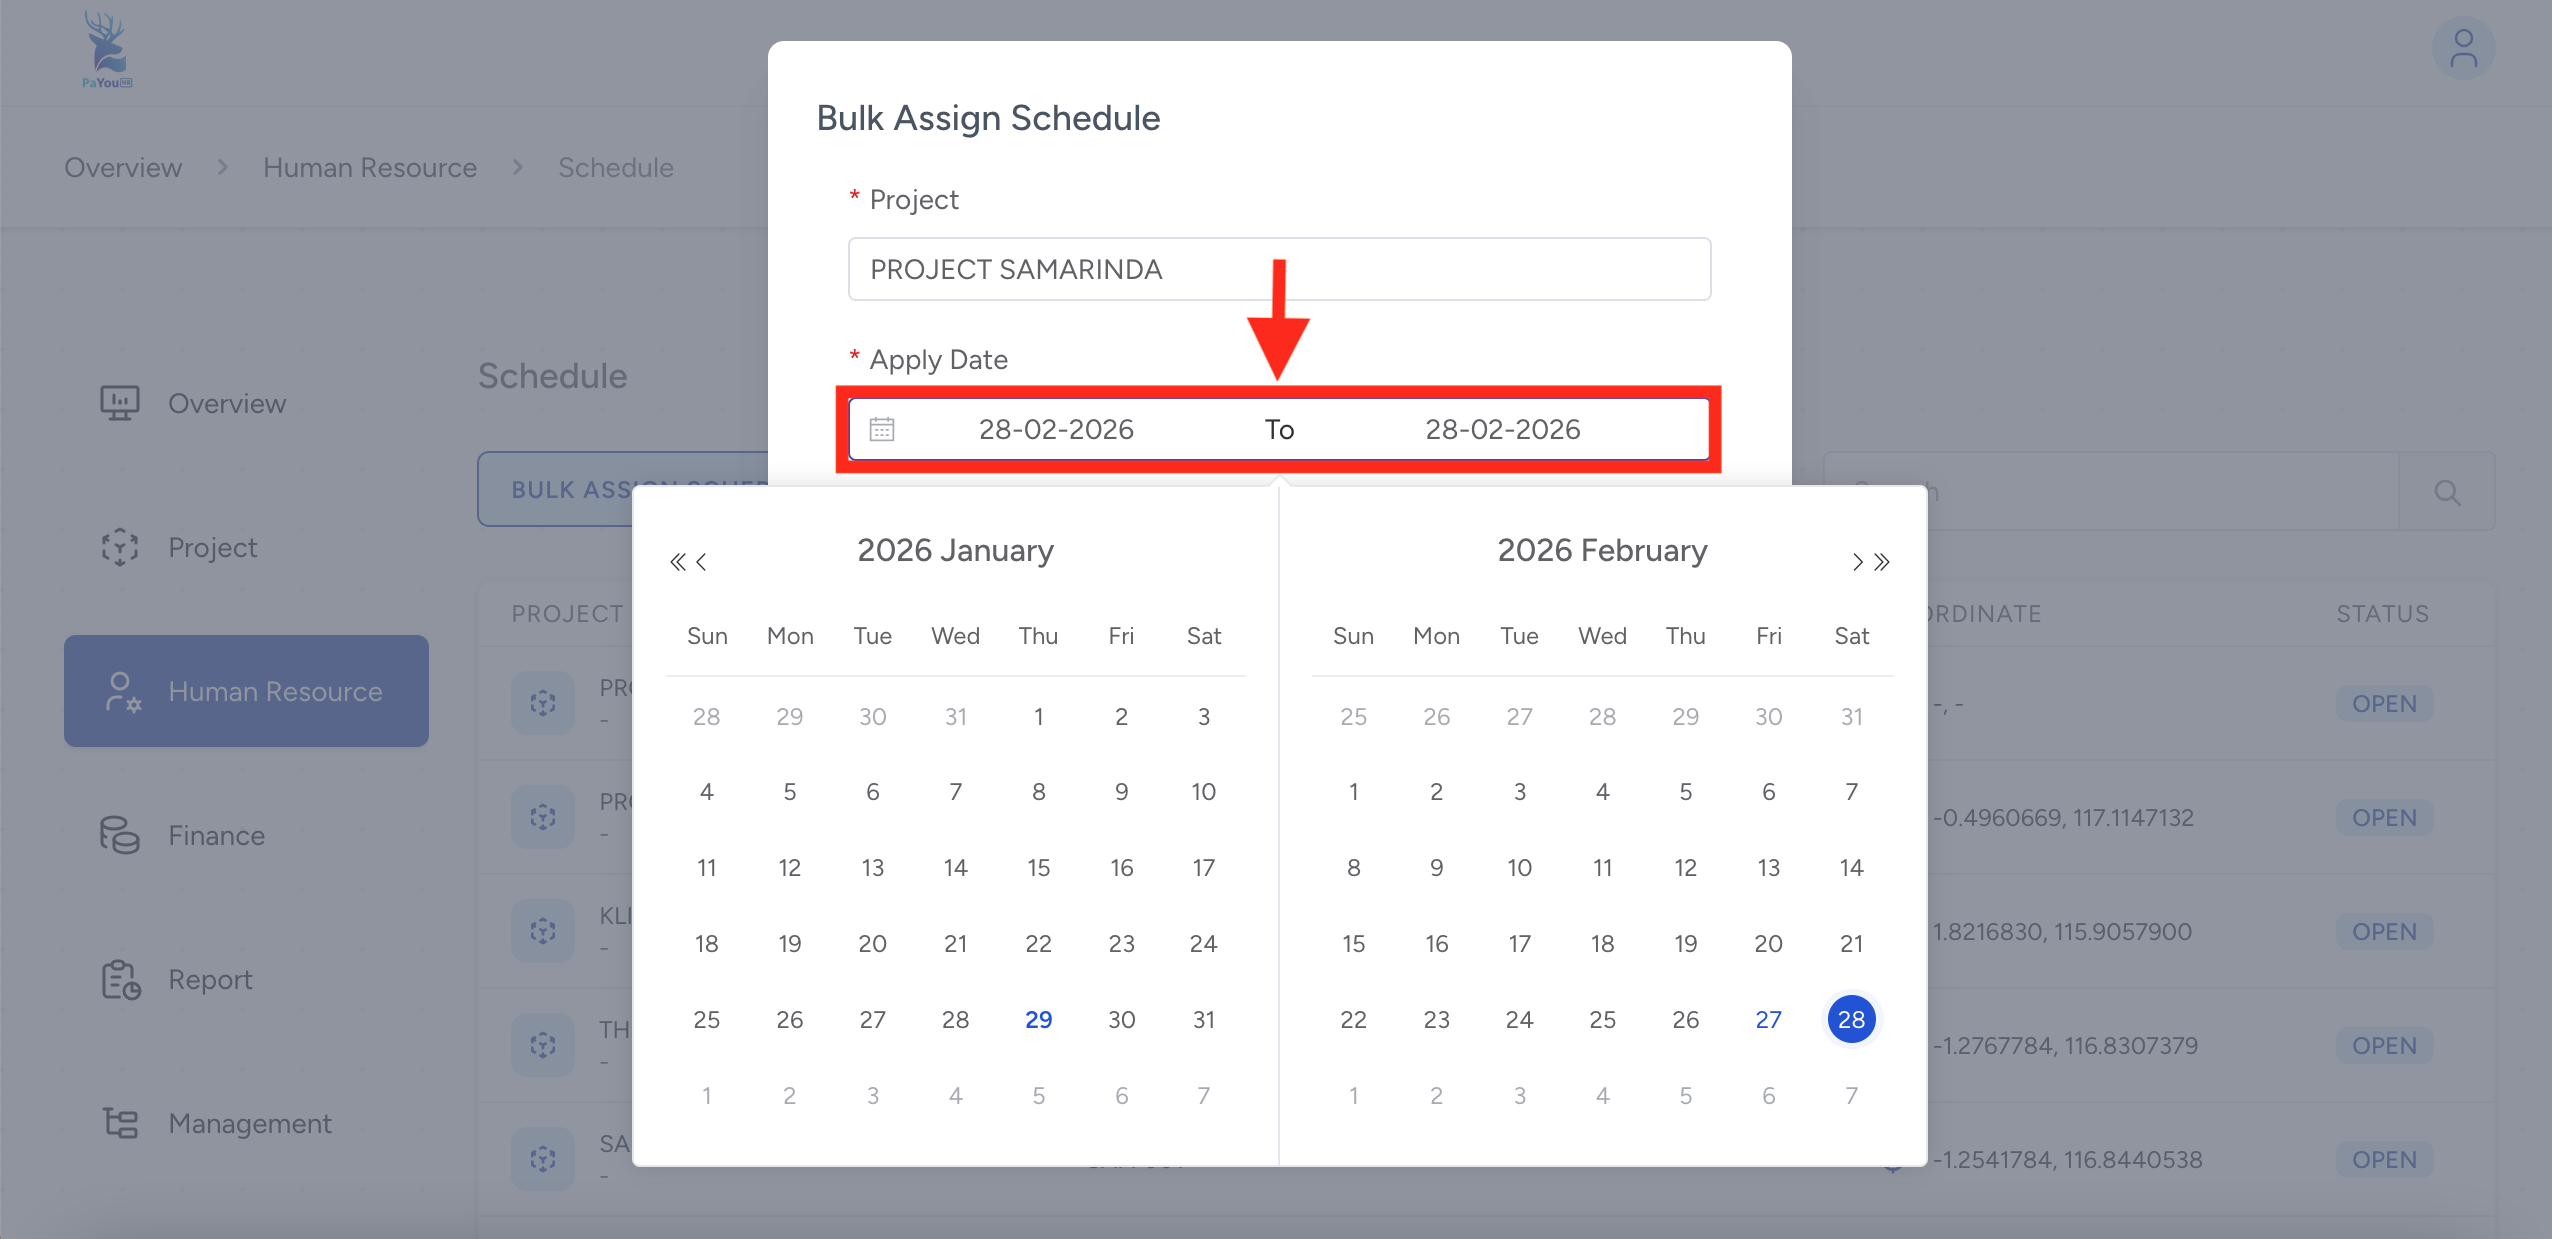Click the search magnifier icon
This screenshot has height=1239, width=2552.
2447,492
